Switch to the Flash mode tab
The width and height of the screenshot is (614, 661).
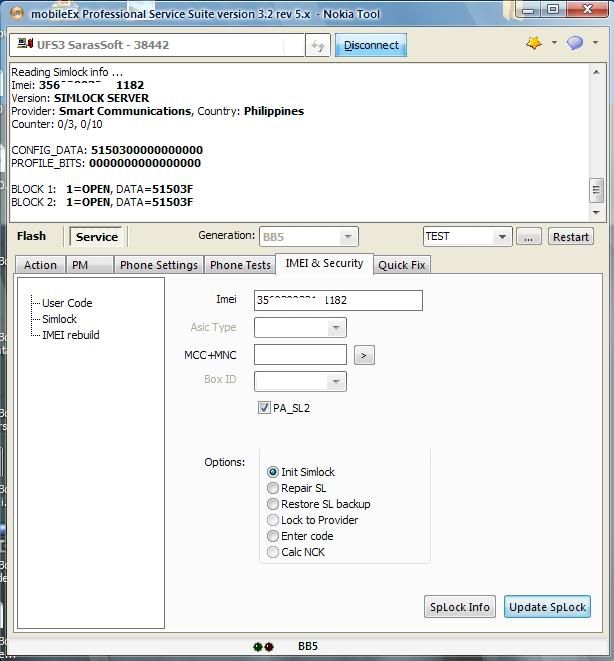pyautogui.click(x=32, y=236)
